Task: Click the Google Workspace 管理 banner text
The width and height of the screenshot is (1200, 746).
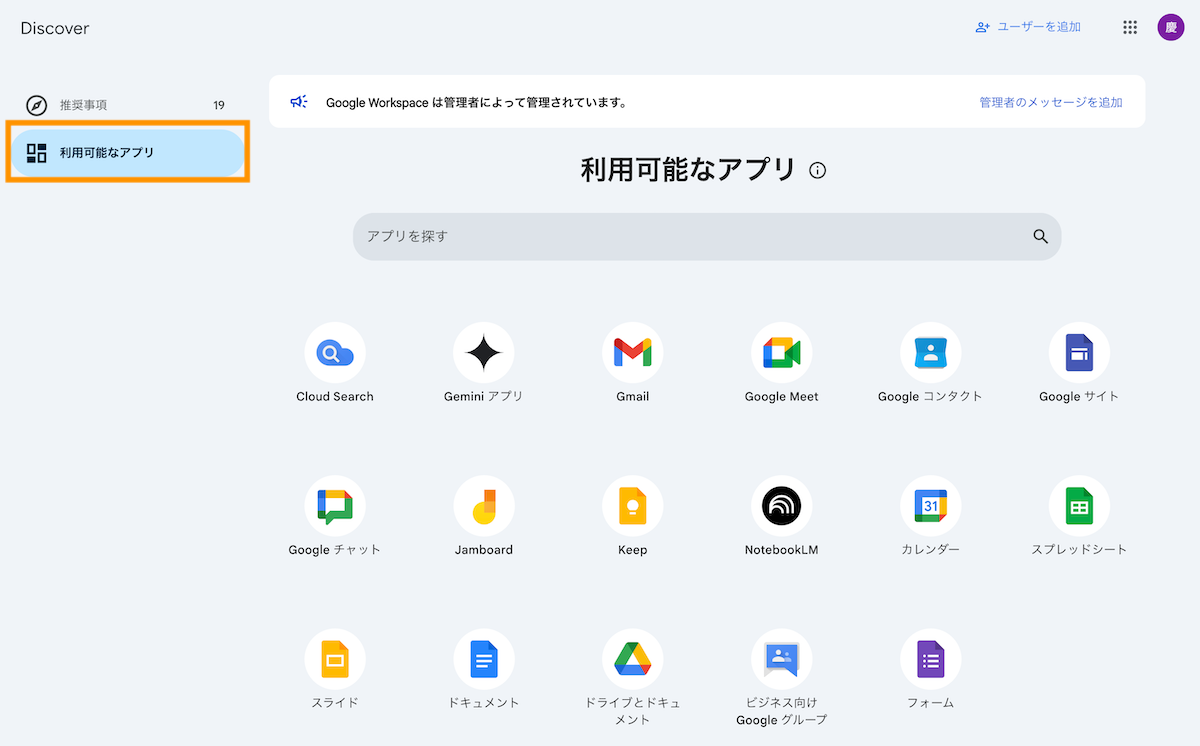Action: [477, 102]
